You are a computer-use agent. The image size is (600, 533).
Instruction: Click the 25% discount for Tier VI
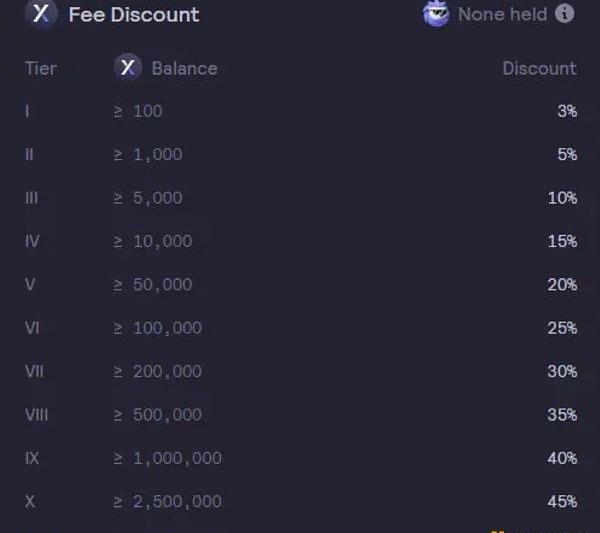(x=562, y=328)
